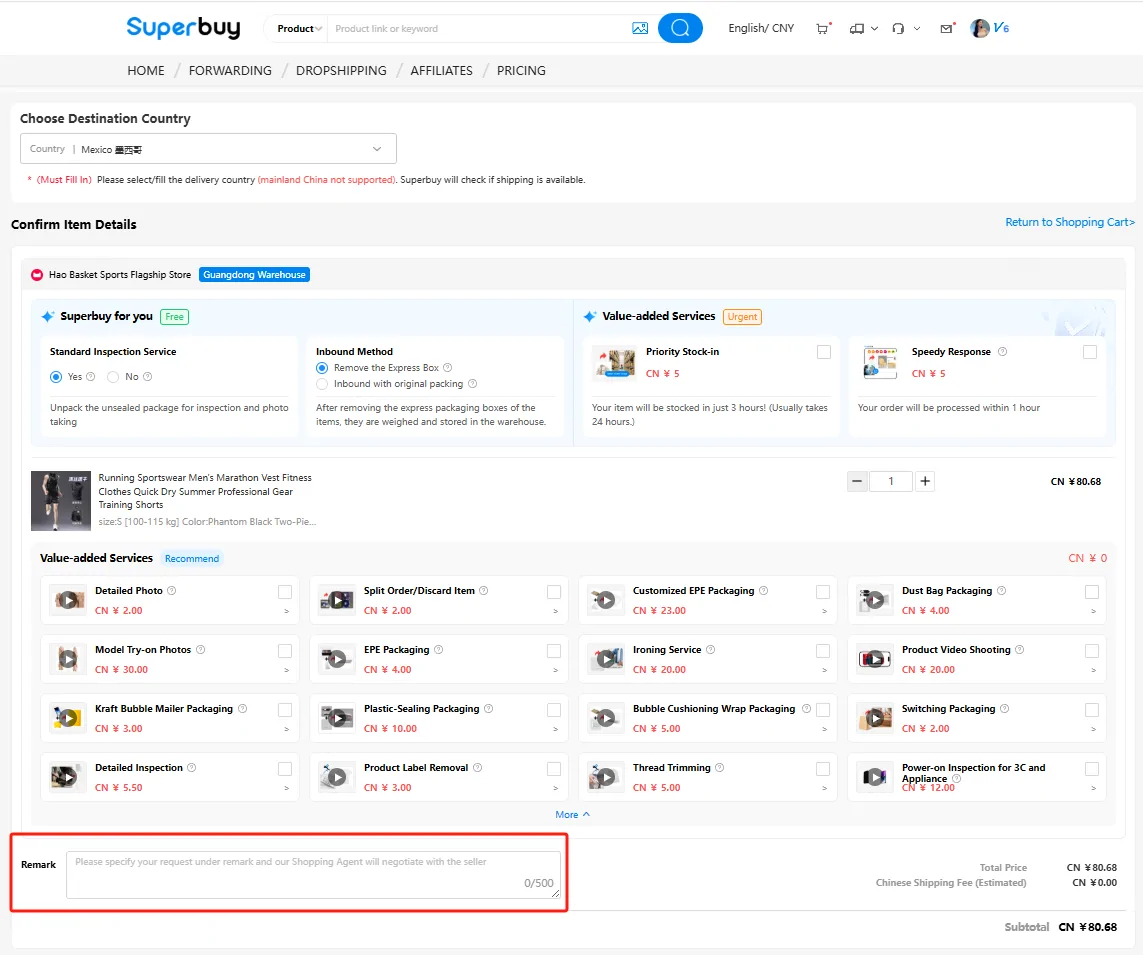Enable the Dust Bag Packaging checkbox

coord(1092,592)
